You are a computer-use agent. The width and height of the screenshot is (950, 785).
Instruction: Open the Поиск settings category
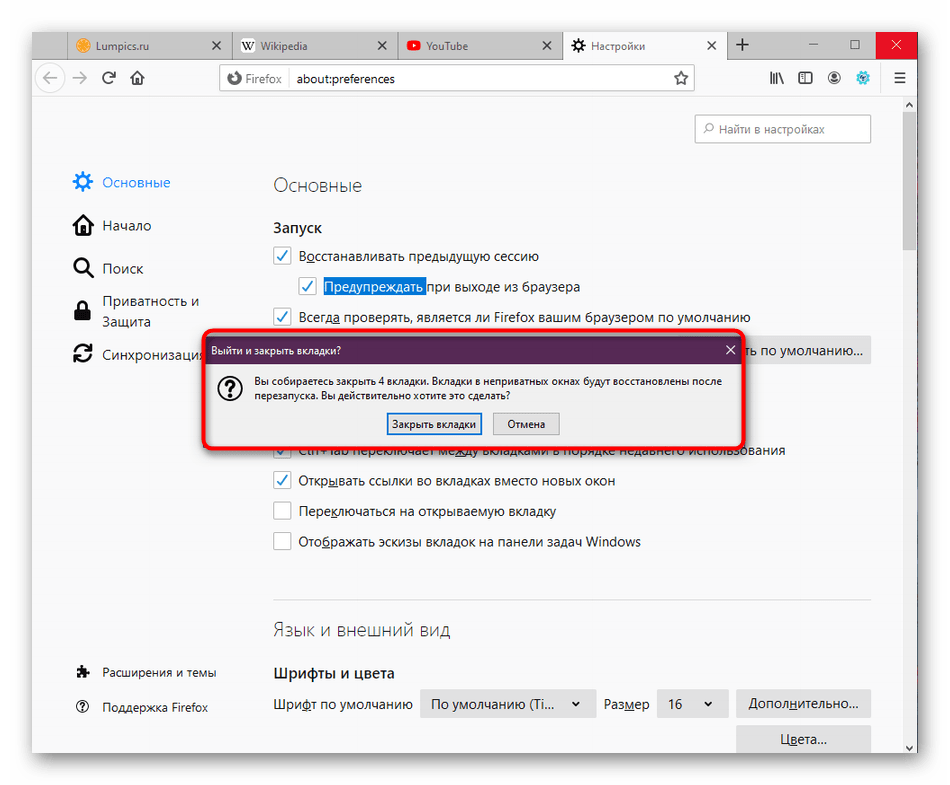pos(108,268)
